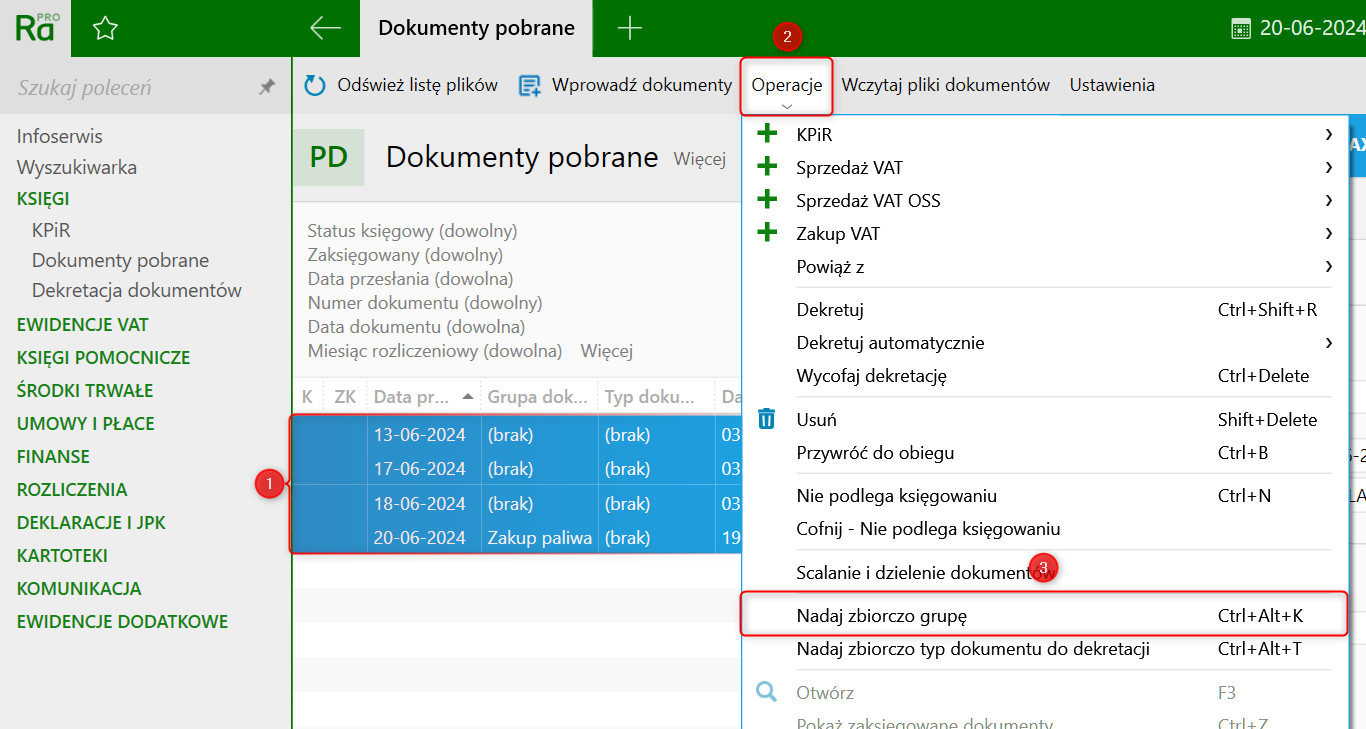1366x729 pixels.
Task: Click Więcej after Miesiąc rozliczeniowy filter
Action: point(607,351)
